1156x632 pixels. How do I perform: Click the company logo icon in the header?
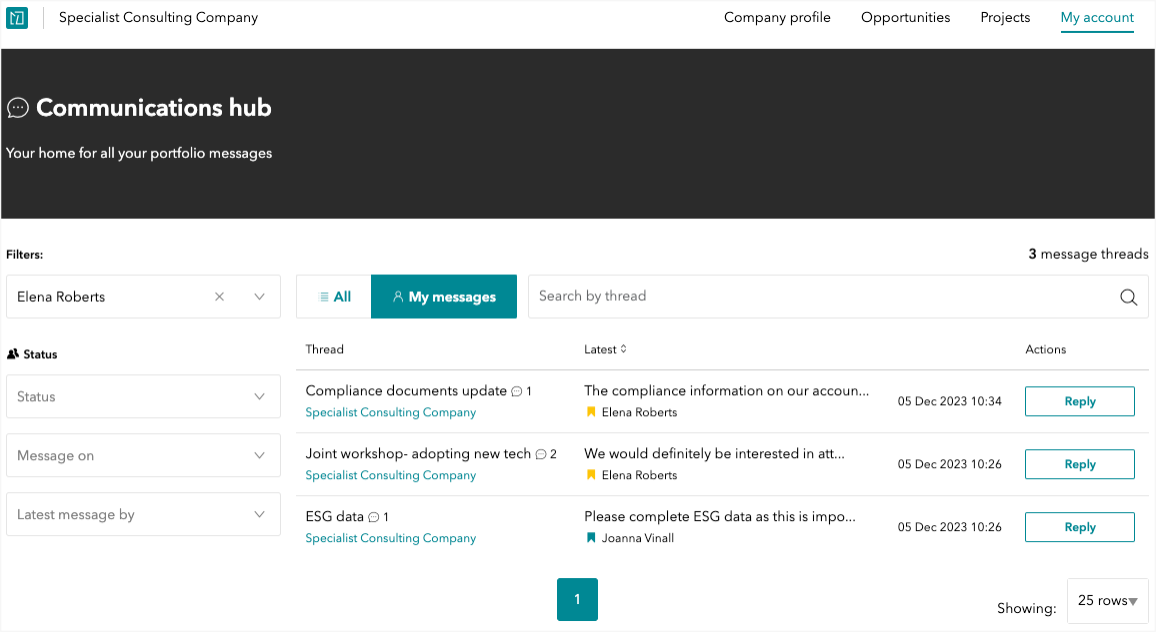tap(16, 18)
